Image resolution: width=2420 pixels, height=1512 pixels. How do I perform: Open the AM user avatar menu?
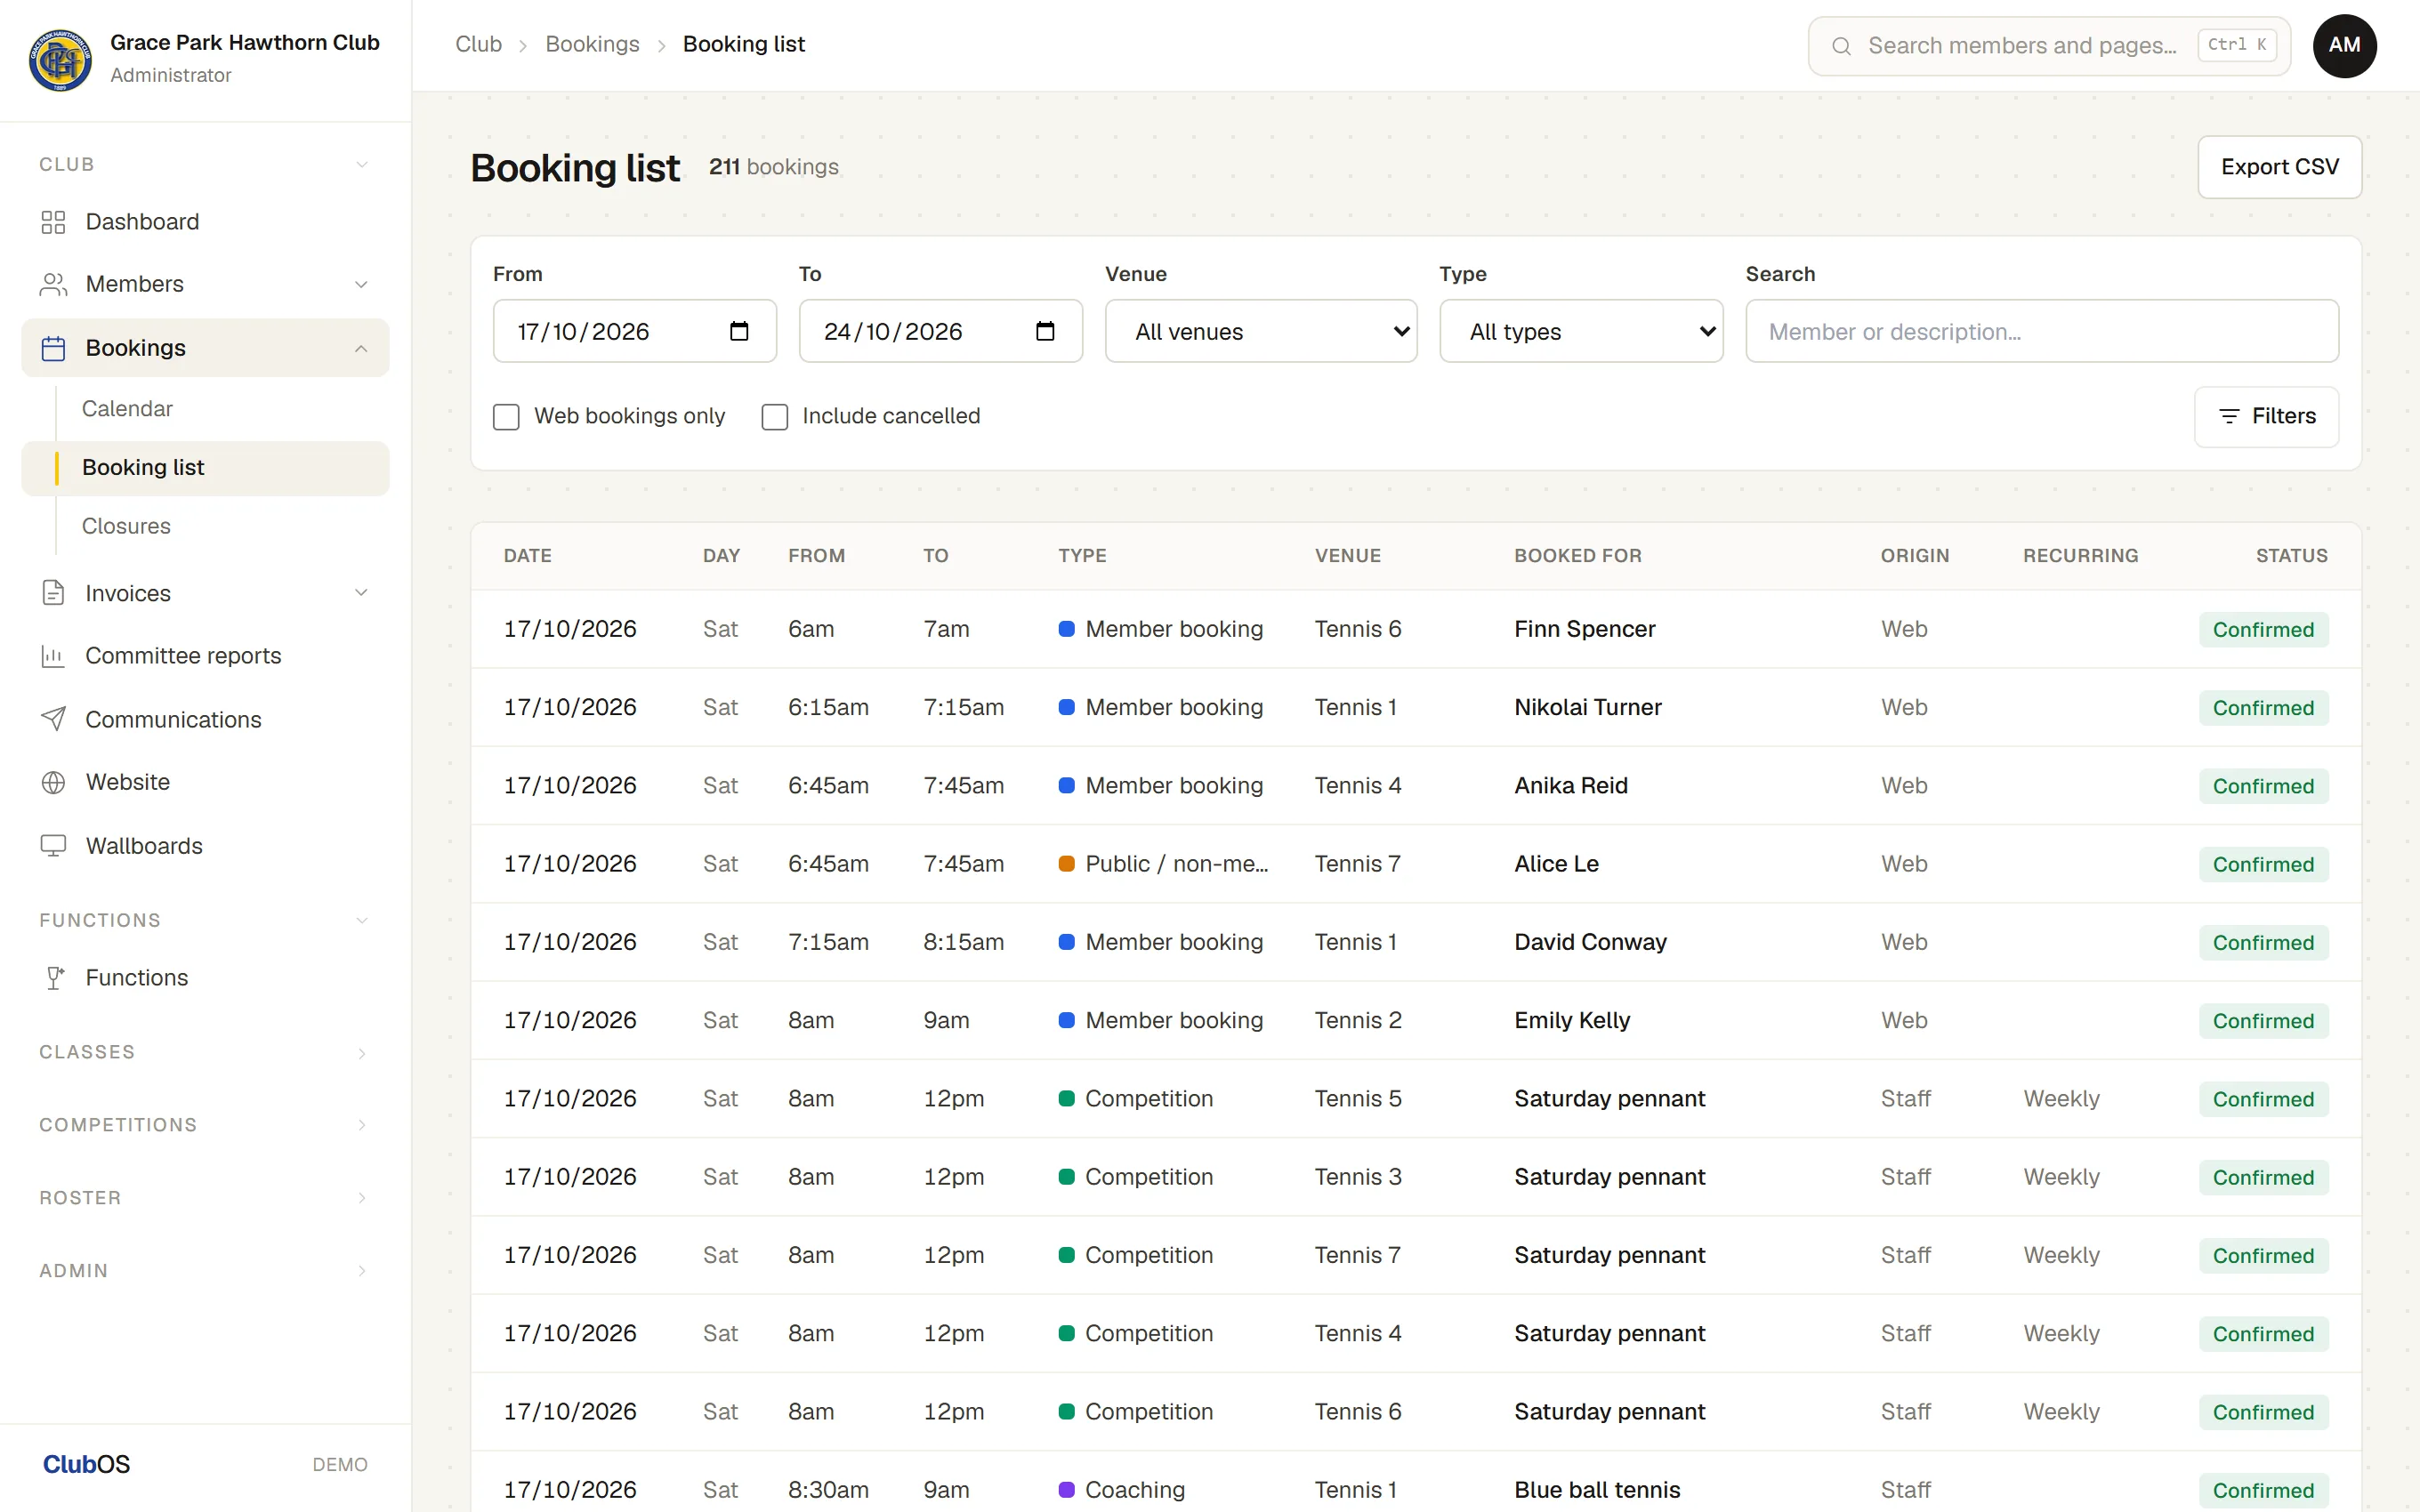tap(2344, 46)
